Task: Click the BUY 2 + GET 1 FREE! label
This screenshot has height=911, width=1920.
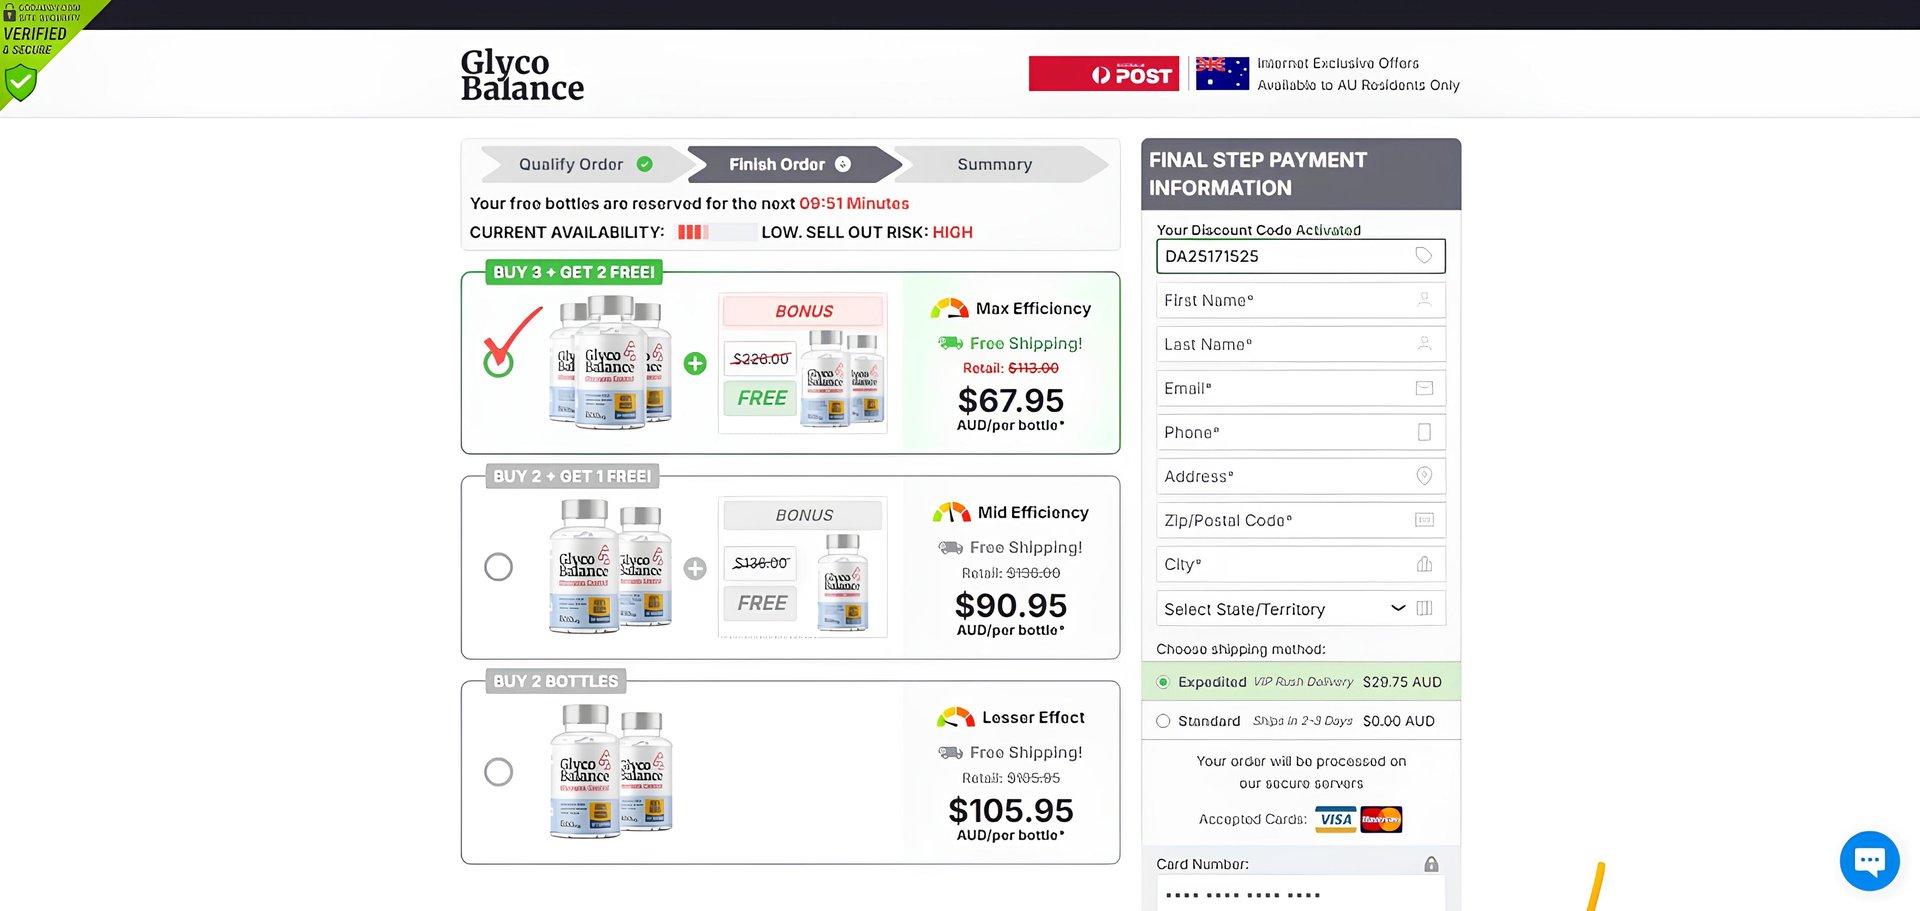Action: (x=572, y=476)
